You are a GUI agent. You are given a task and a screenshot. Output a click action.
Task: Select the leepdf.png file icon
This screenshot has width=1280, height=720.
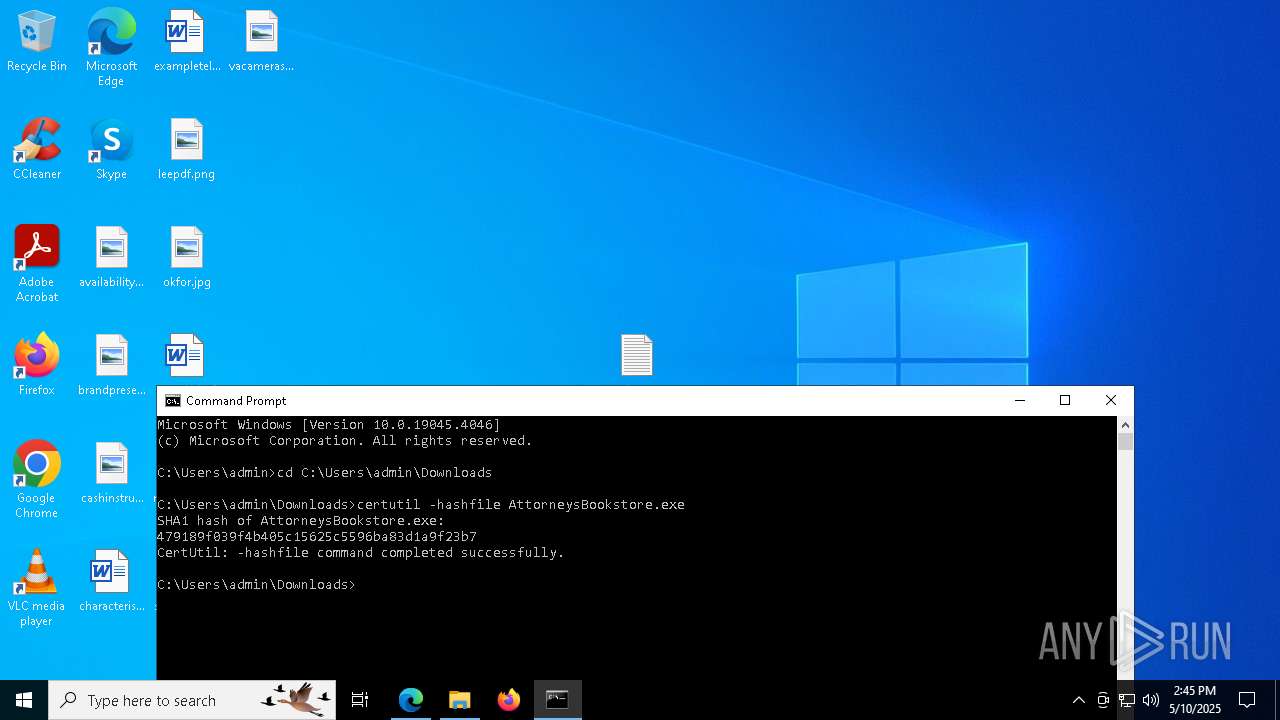(186, 150)
